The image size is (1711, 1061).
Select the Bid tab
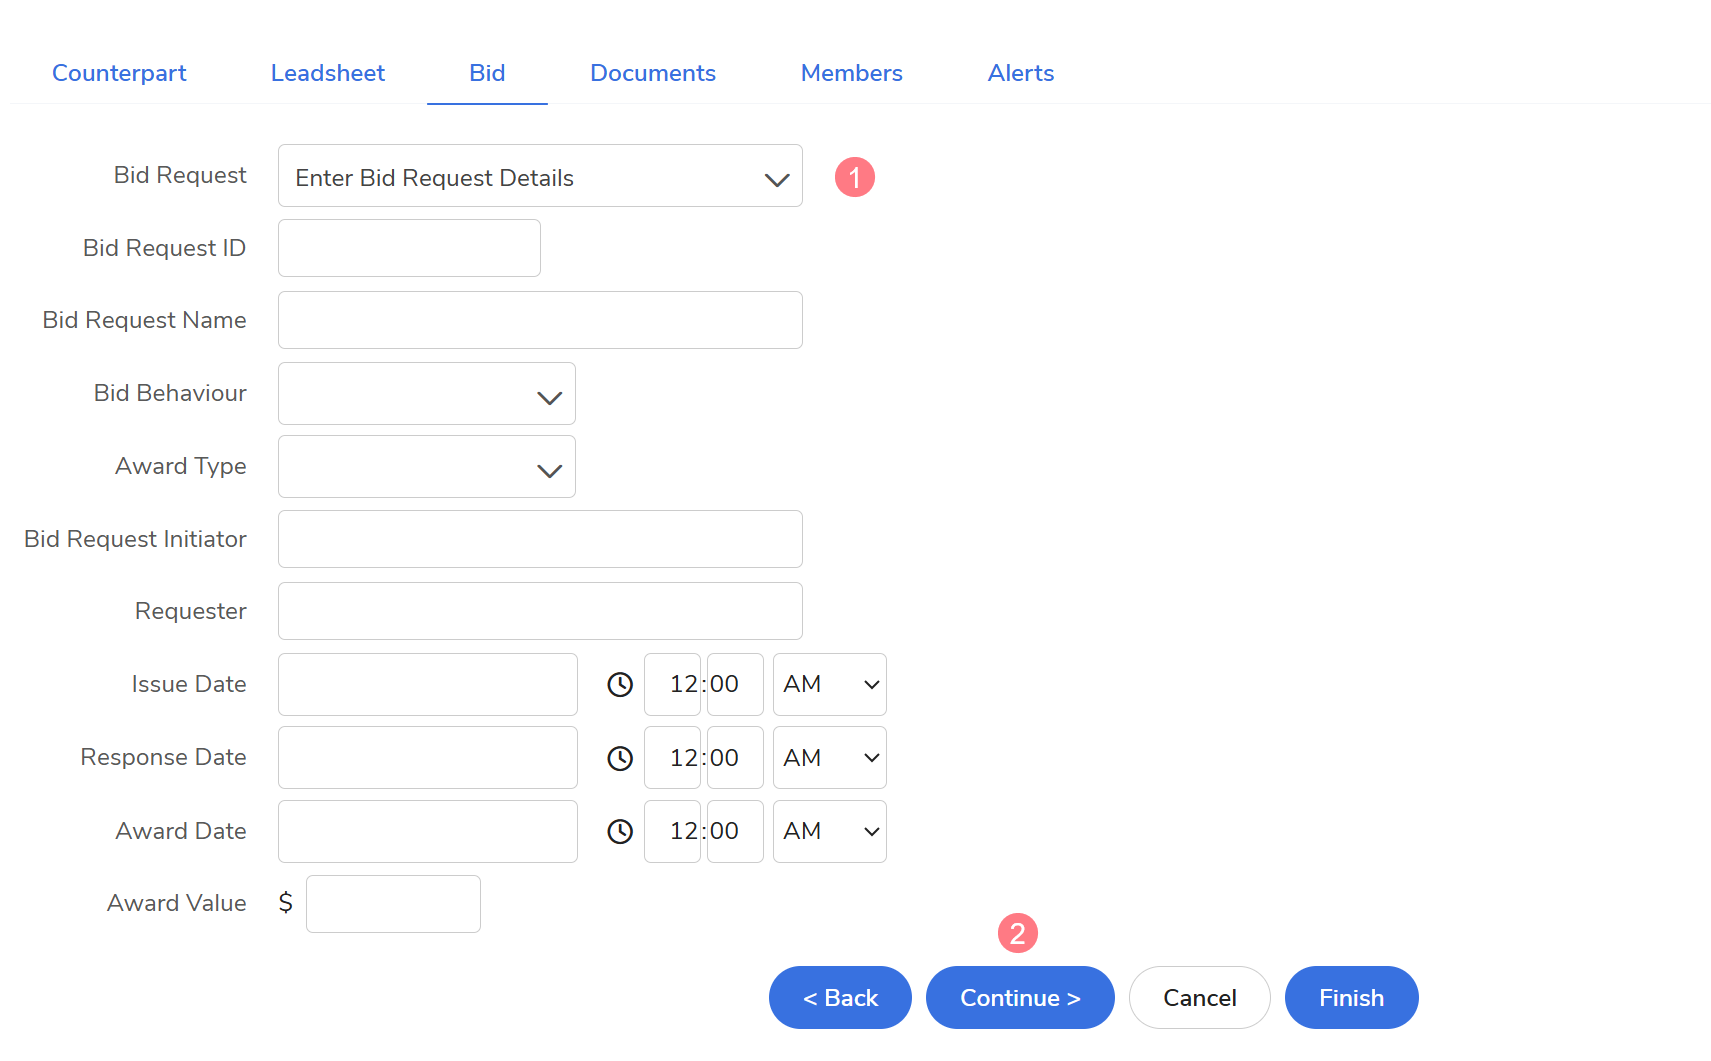click(487, 73)
